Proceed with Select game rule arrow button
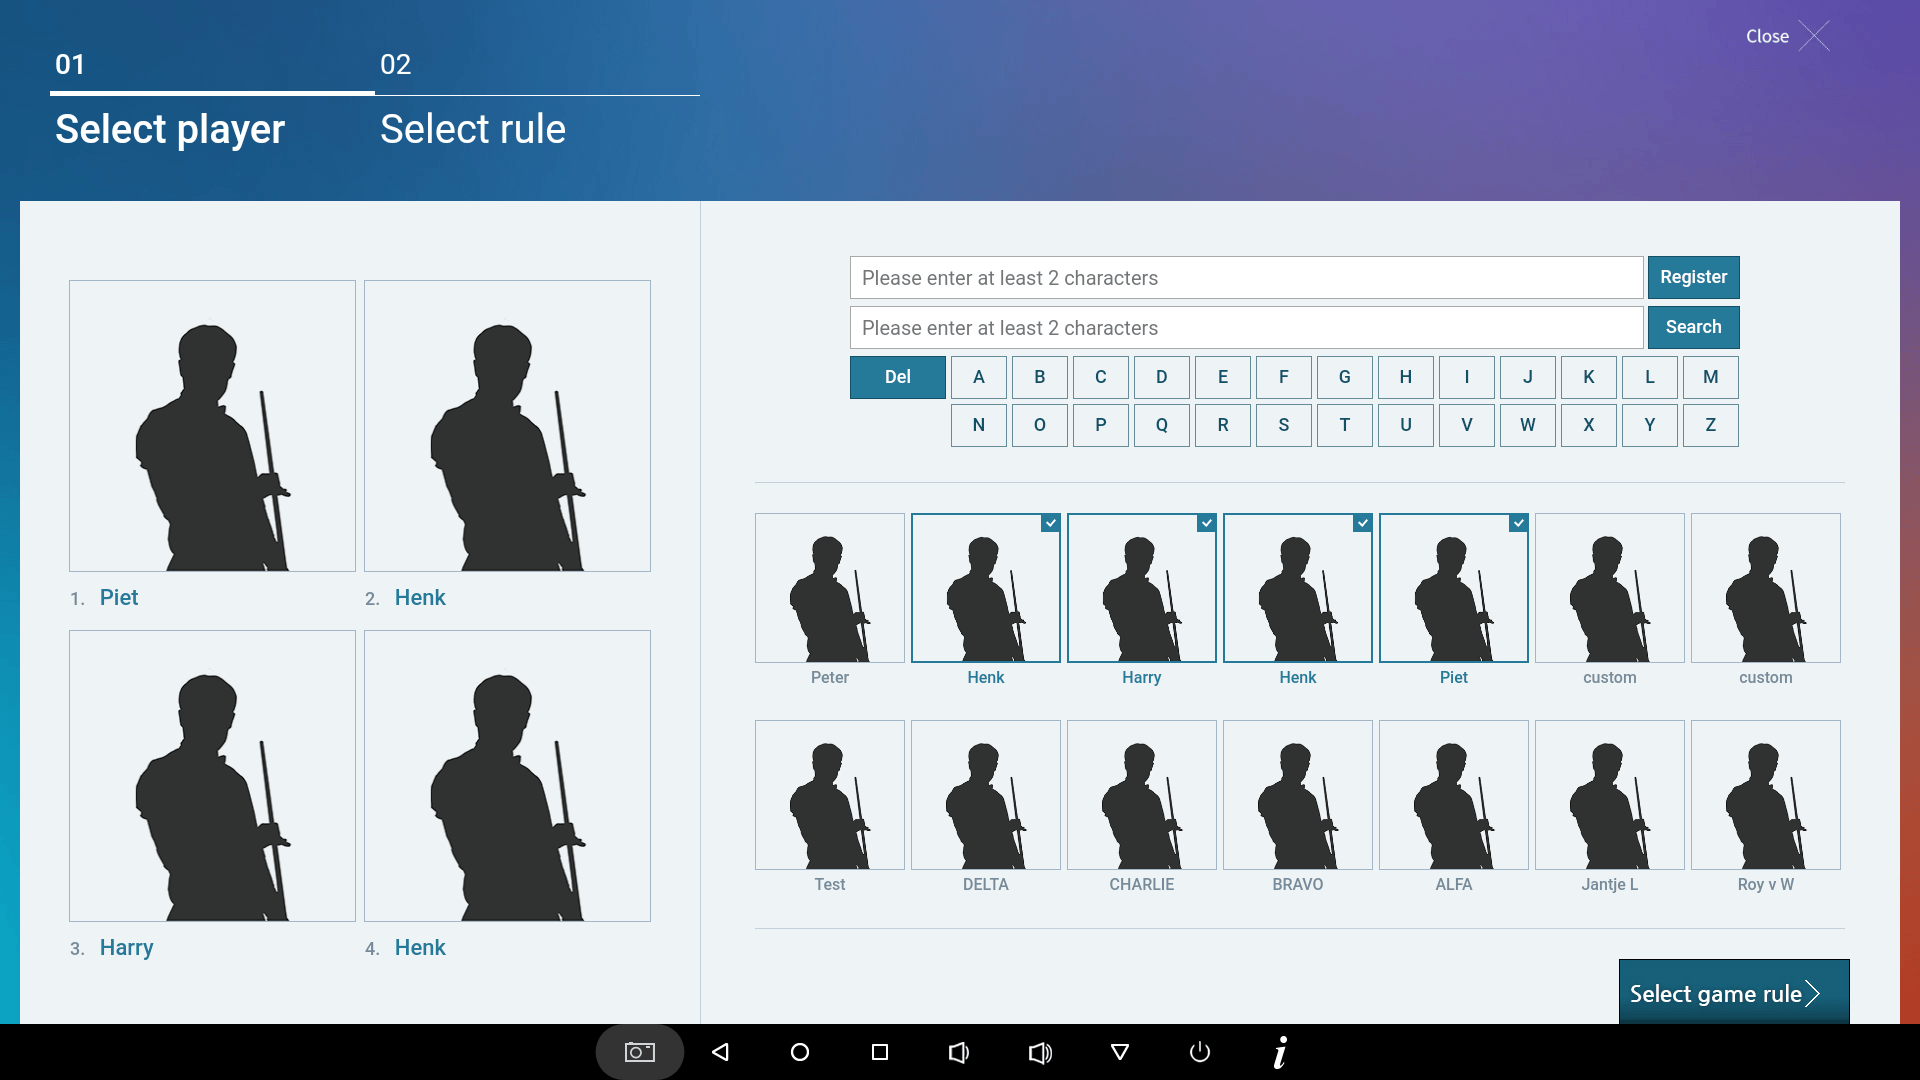Viewport: 1920px width, 1080px height. point(1733,992)
